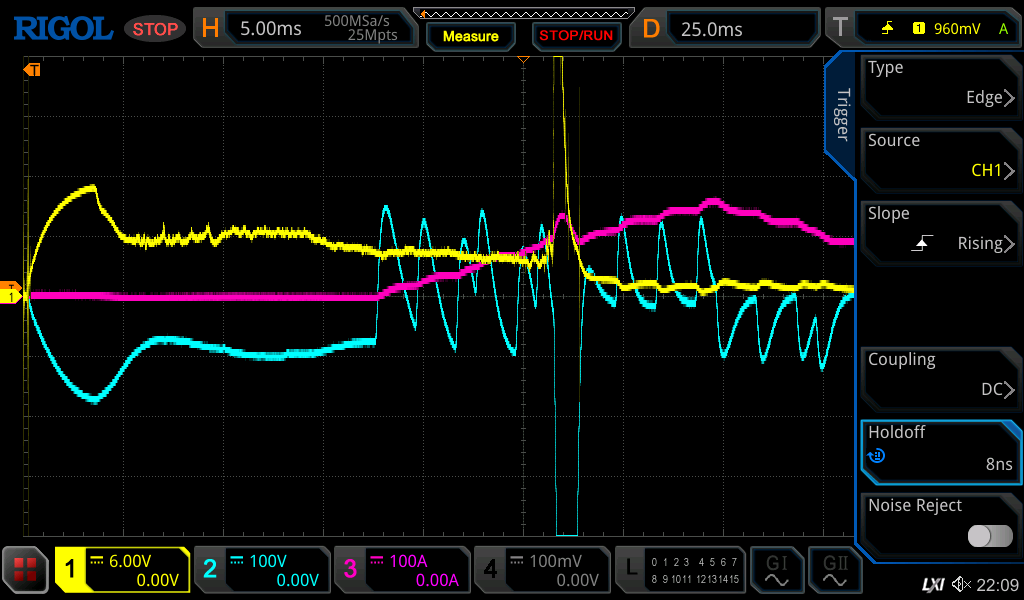Enable channel 4 100mV trace
1024x600 pixels.
pos(541,570)
